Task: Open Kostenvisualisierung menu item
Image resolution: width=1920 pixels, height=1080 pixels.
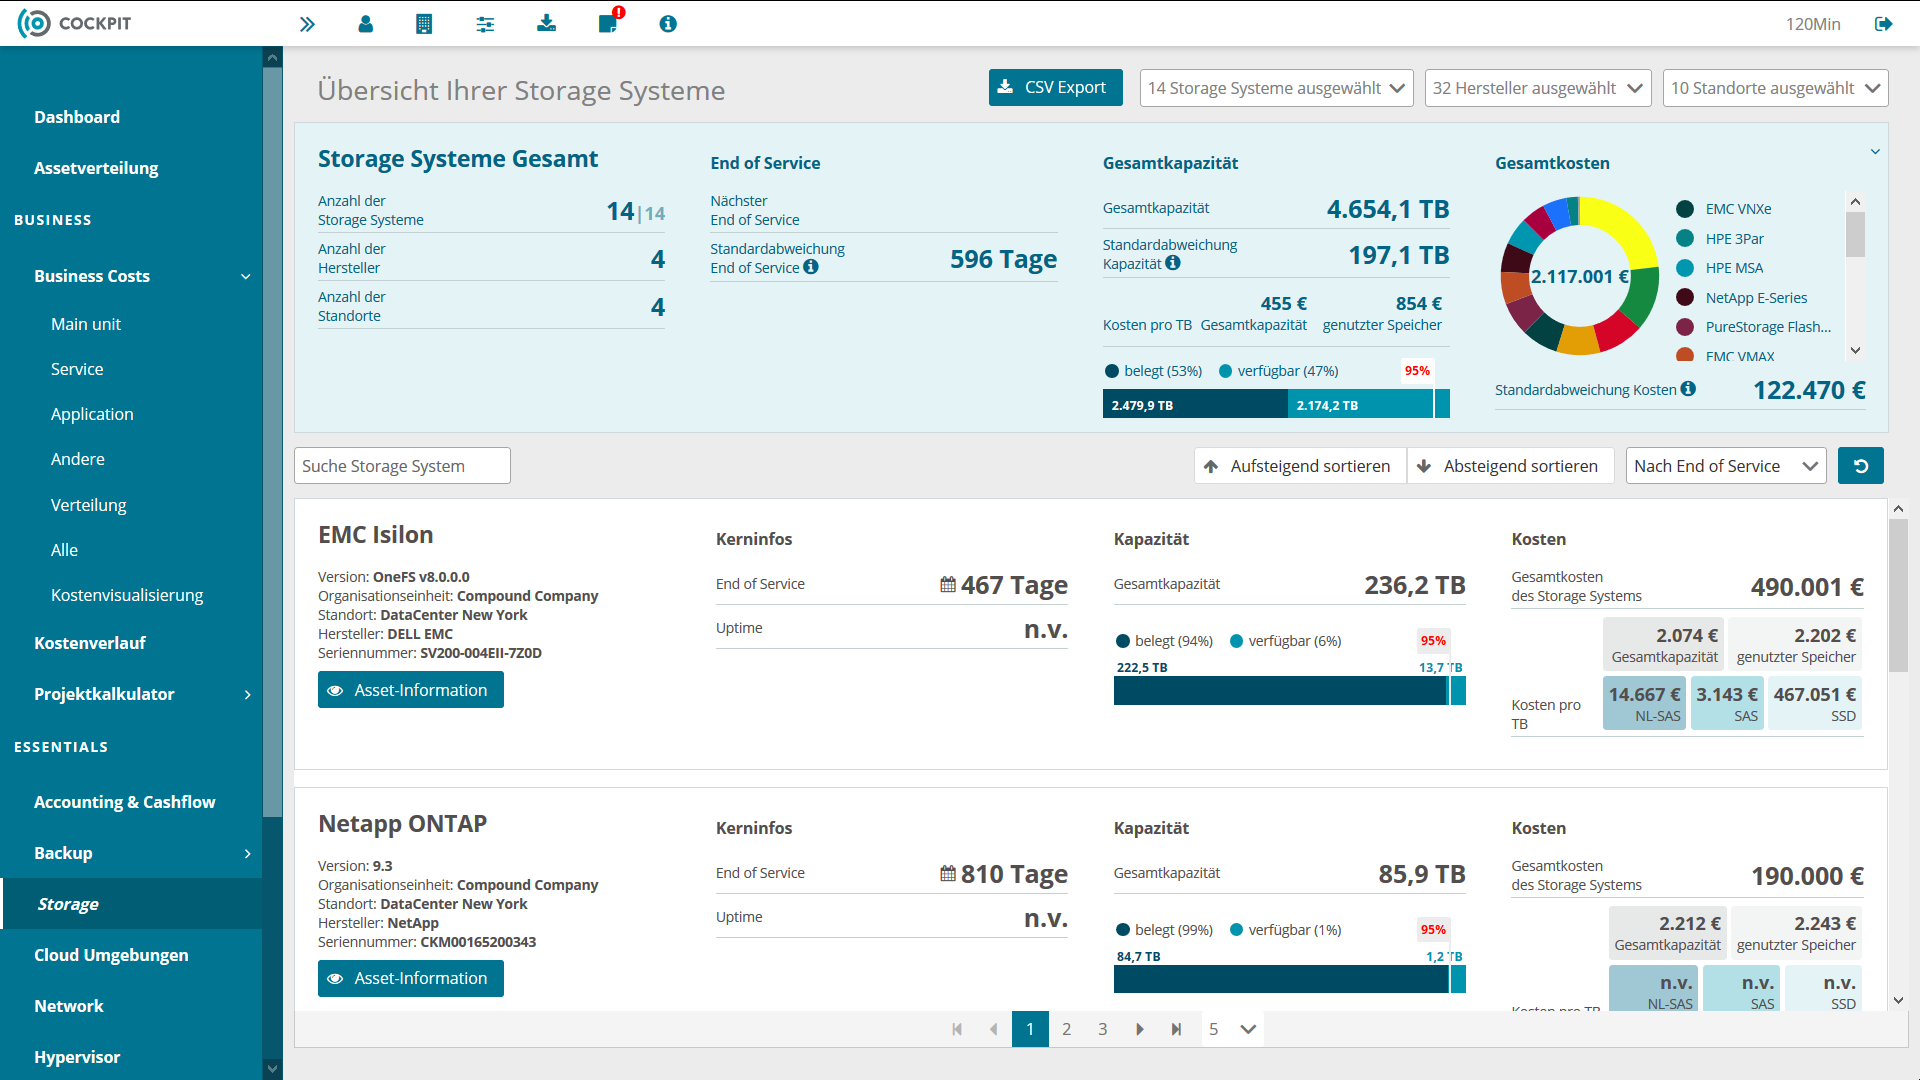Action: [x=127, y=595]
